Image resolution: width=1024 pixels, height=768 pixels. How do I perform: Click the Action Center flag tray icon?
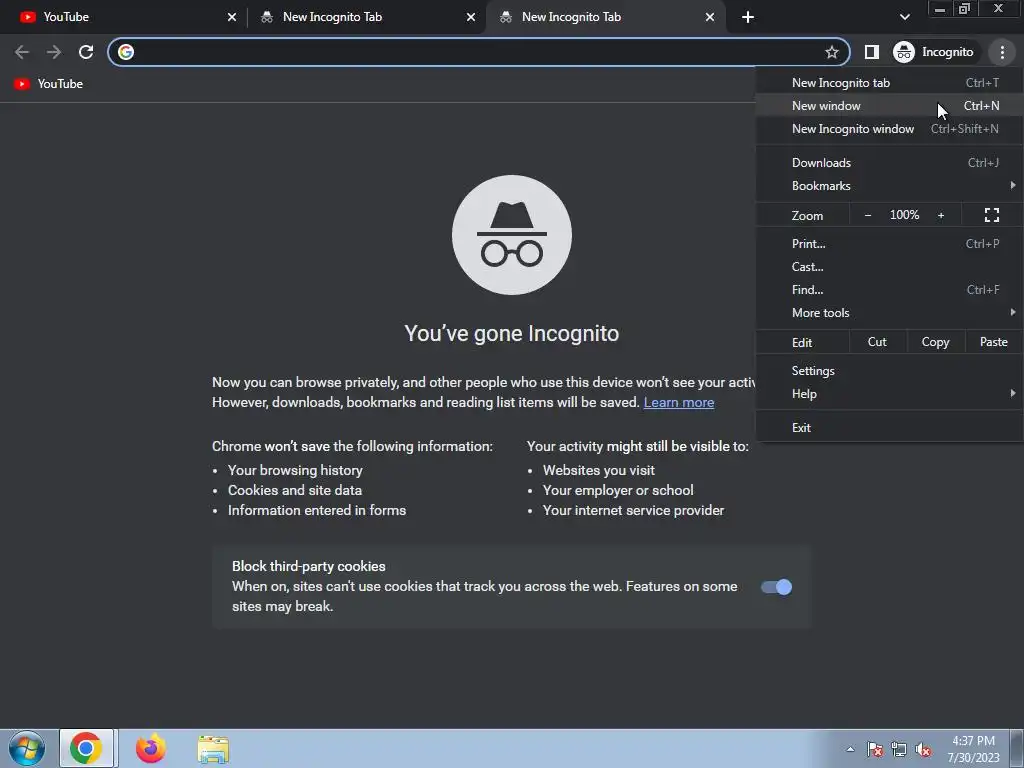coord(874,749)
